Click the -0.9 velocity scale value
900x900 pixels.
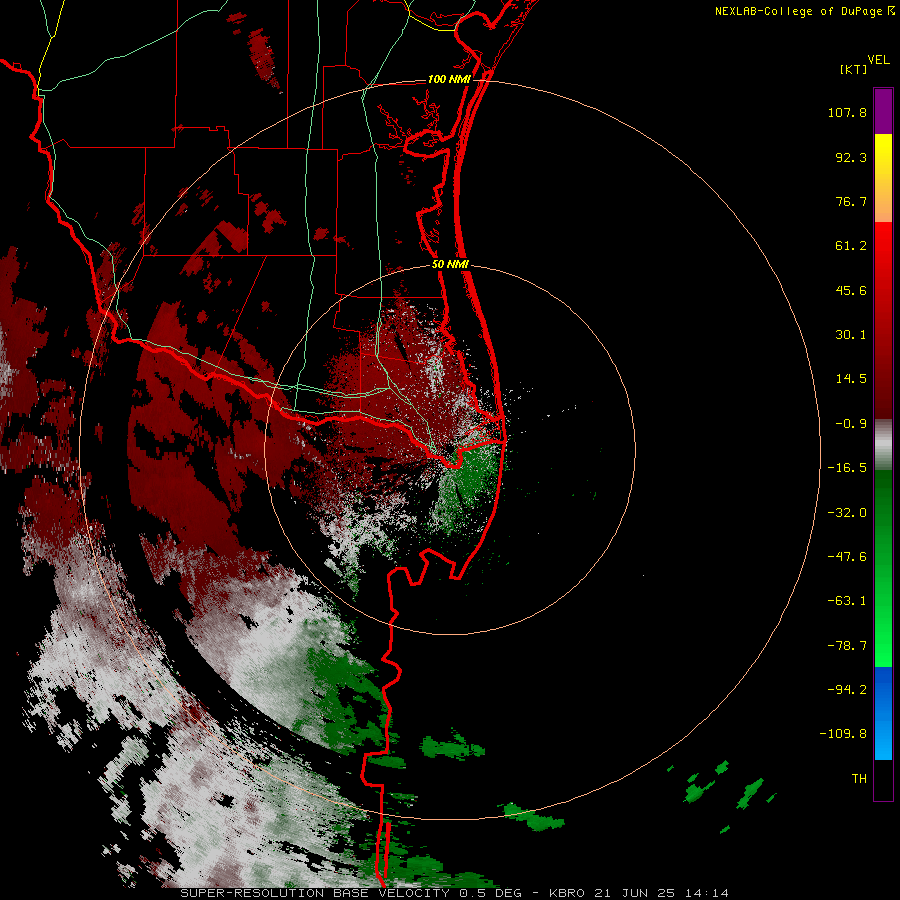[851, 424]
